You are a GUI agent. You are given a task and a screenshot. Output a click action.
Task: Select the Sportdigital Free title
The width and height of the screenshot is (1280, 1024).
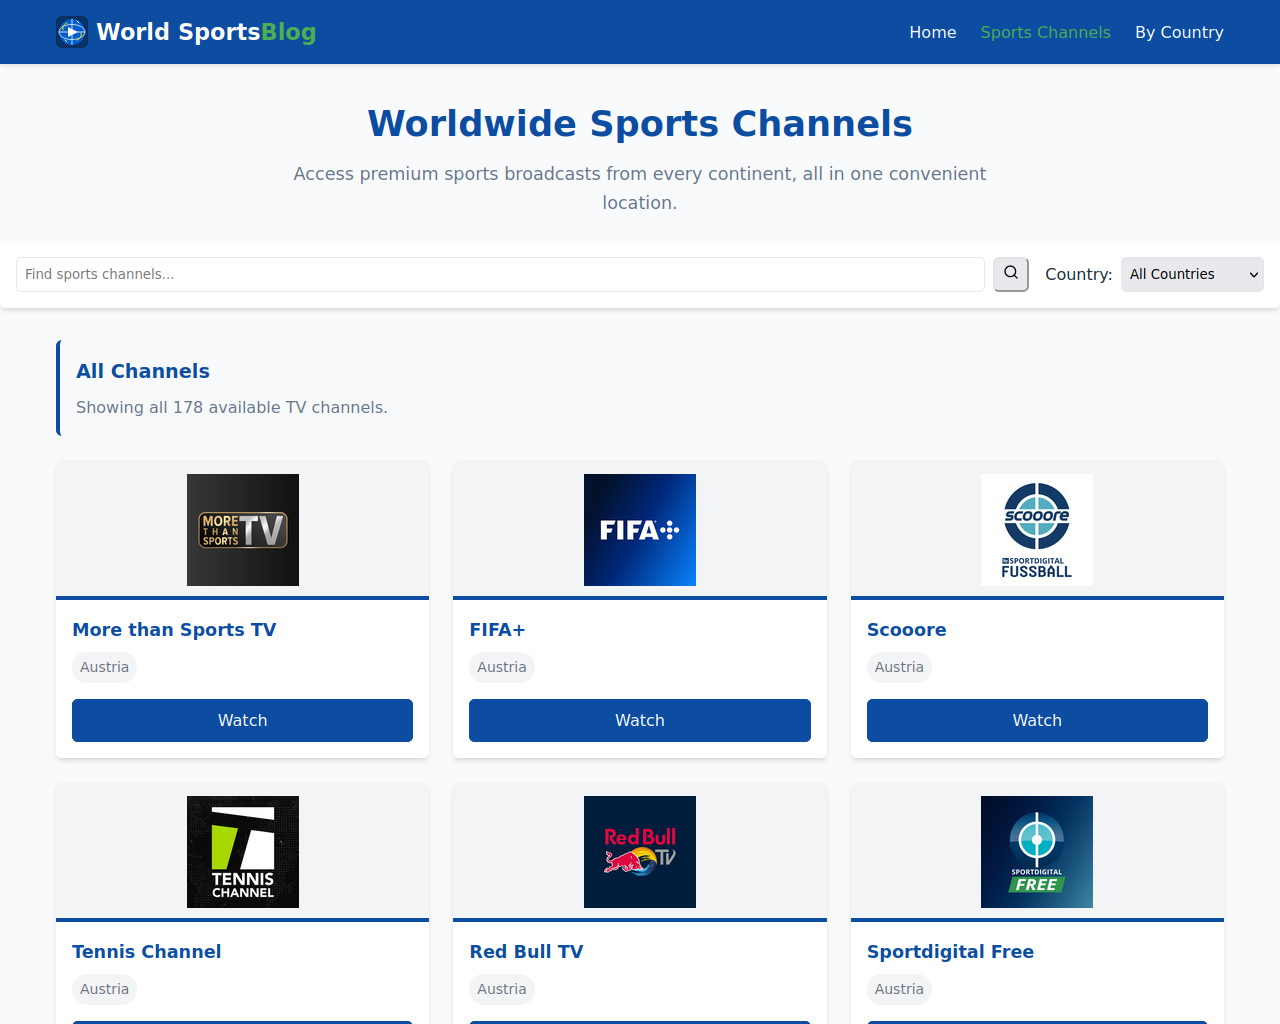950,951
